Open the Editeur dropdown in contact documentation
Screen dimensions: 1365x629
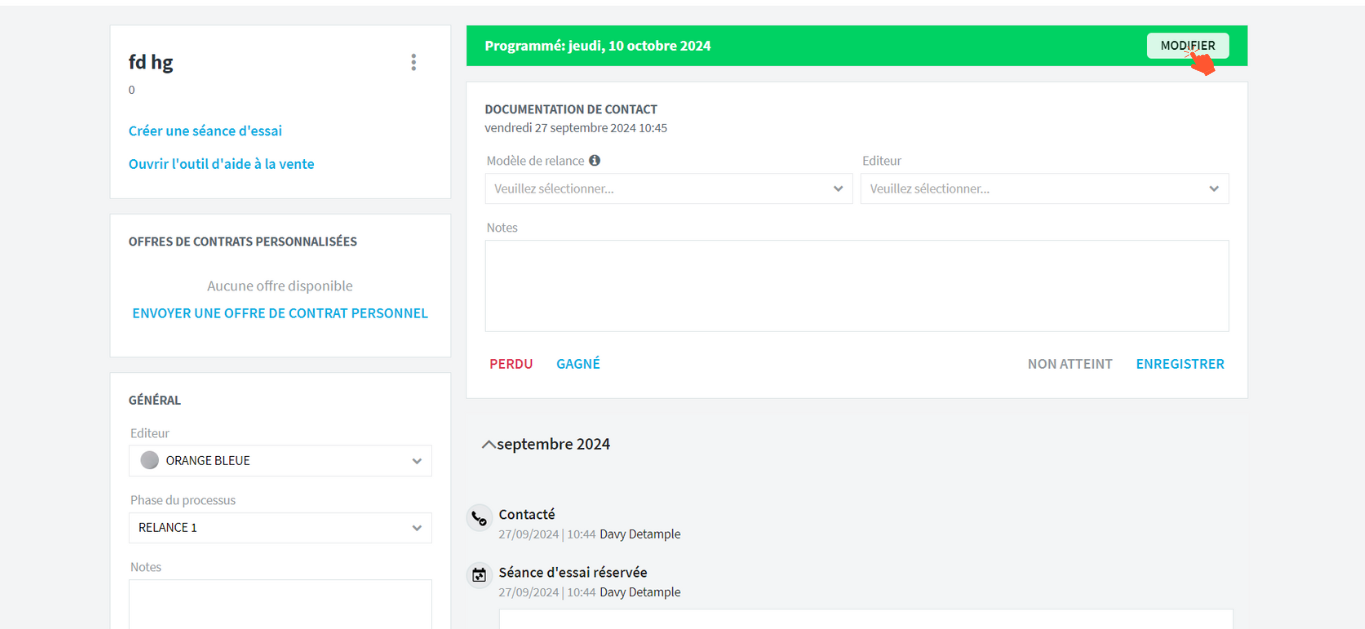(x=1045, y=188)
